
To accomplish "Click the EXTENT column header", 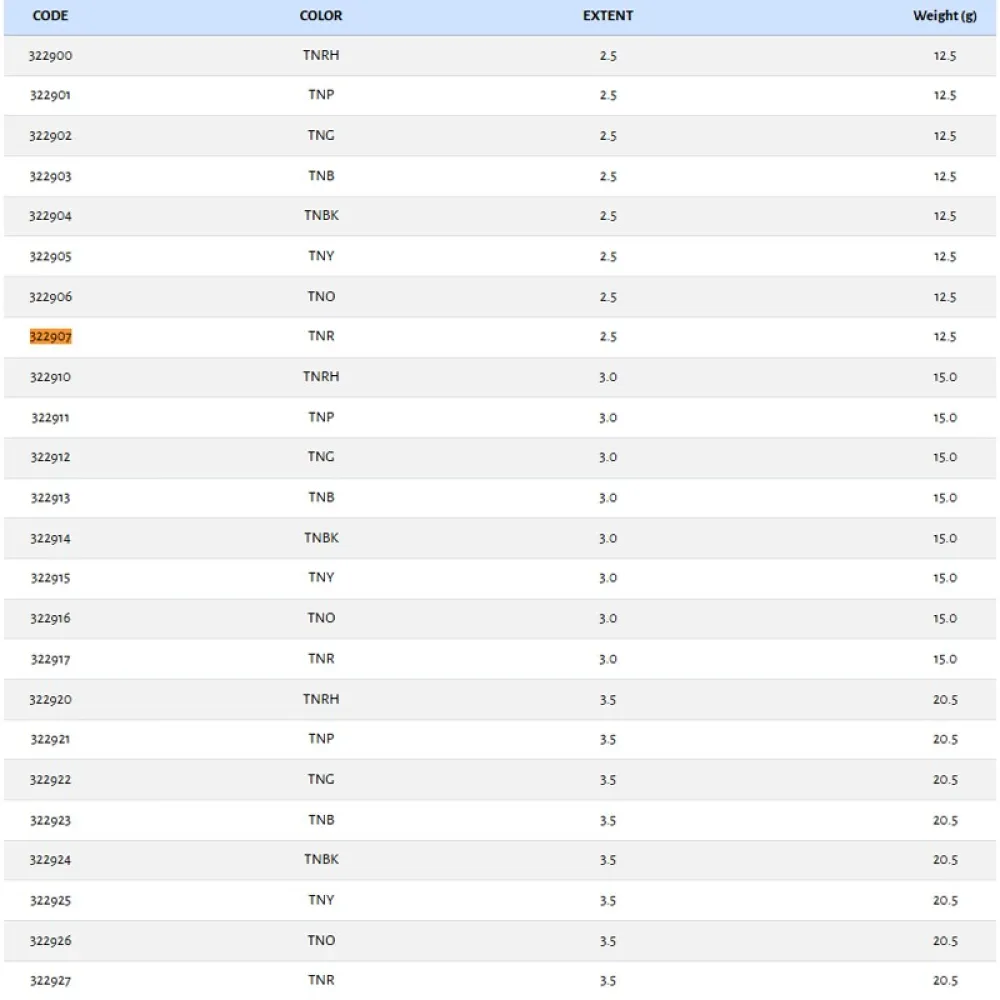I will pos(608,15).
